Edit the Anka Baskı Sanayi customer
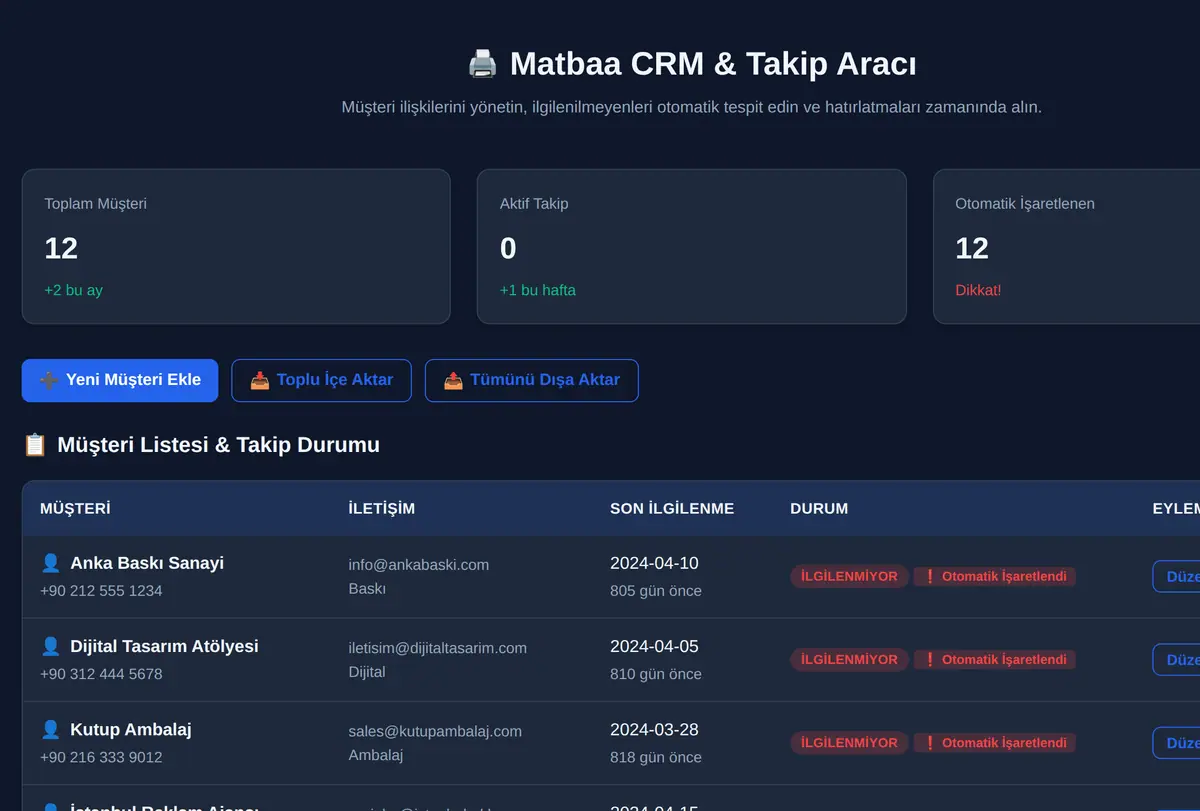1200x811 pixels. pyautogui.click(x=1177, y=576)
